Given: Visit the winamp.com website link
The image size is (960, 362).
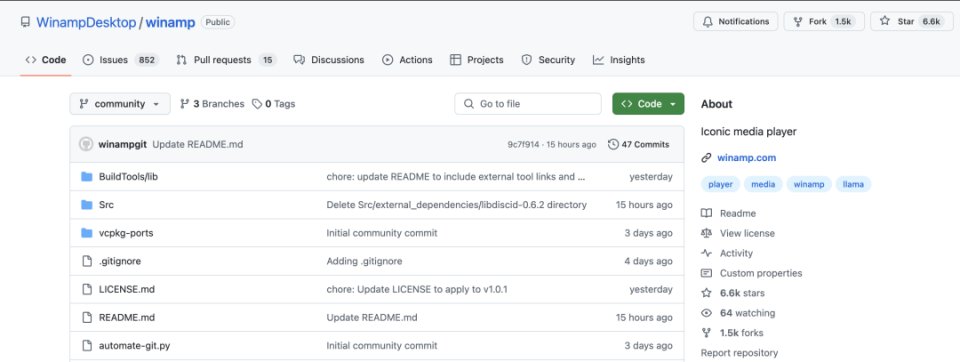Looking at the screenshot, I should pos(746,157).
